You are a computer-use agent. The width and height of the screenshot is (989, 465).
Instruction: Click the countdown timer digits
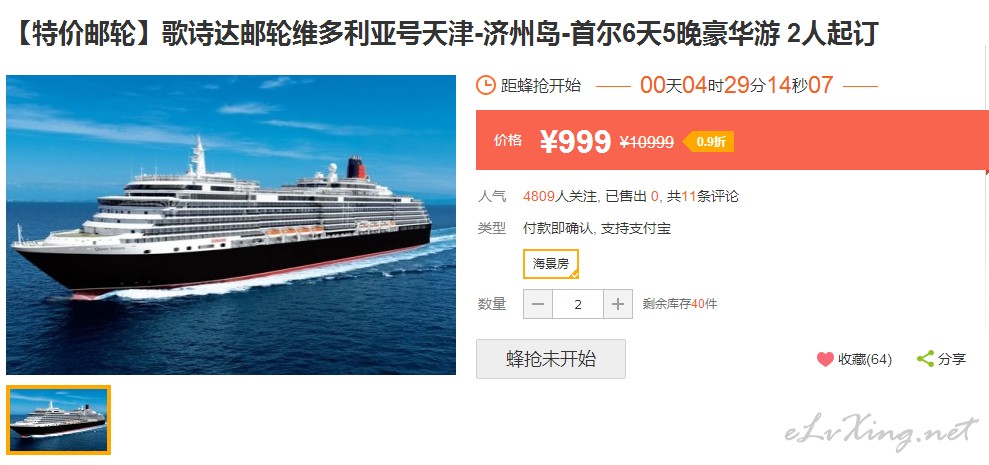[x=736, y=85]
